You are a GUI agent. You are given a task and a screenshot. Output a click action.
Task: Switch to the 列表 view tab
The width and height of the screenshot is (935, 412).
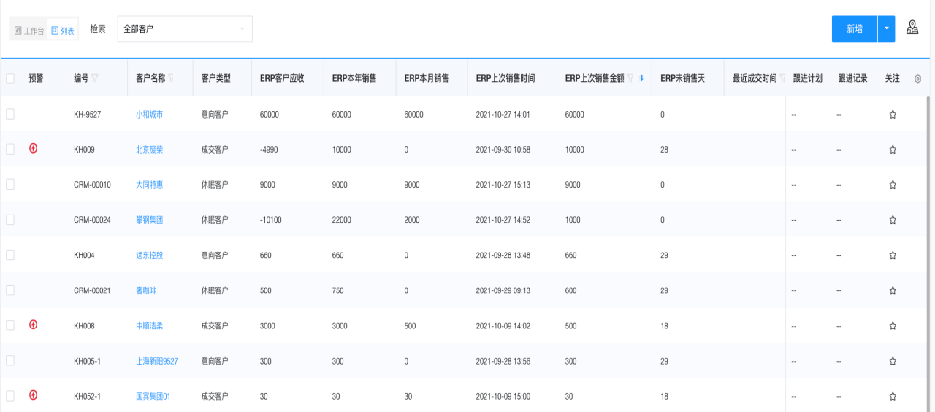pos(62,31)
